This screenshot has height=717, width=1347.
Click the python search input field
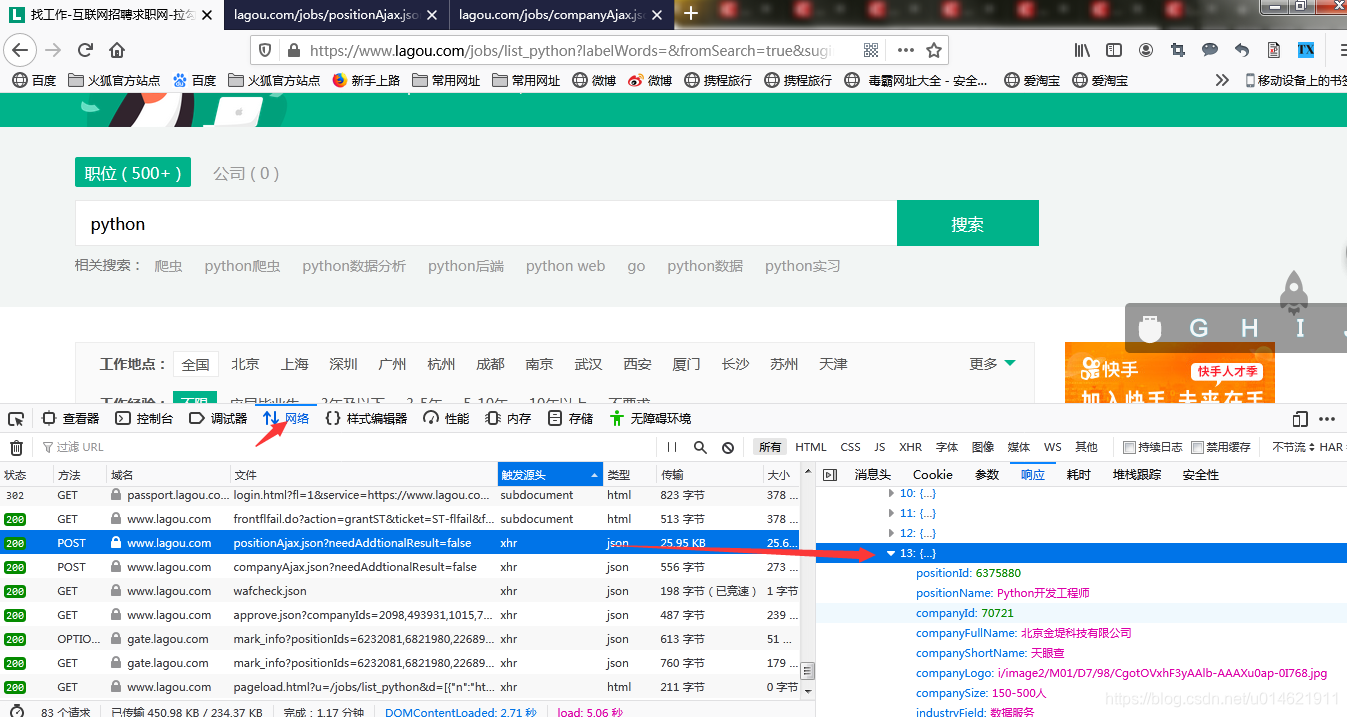pos(486,223)
